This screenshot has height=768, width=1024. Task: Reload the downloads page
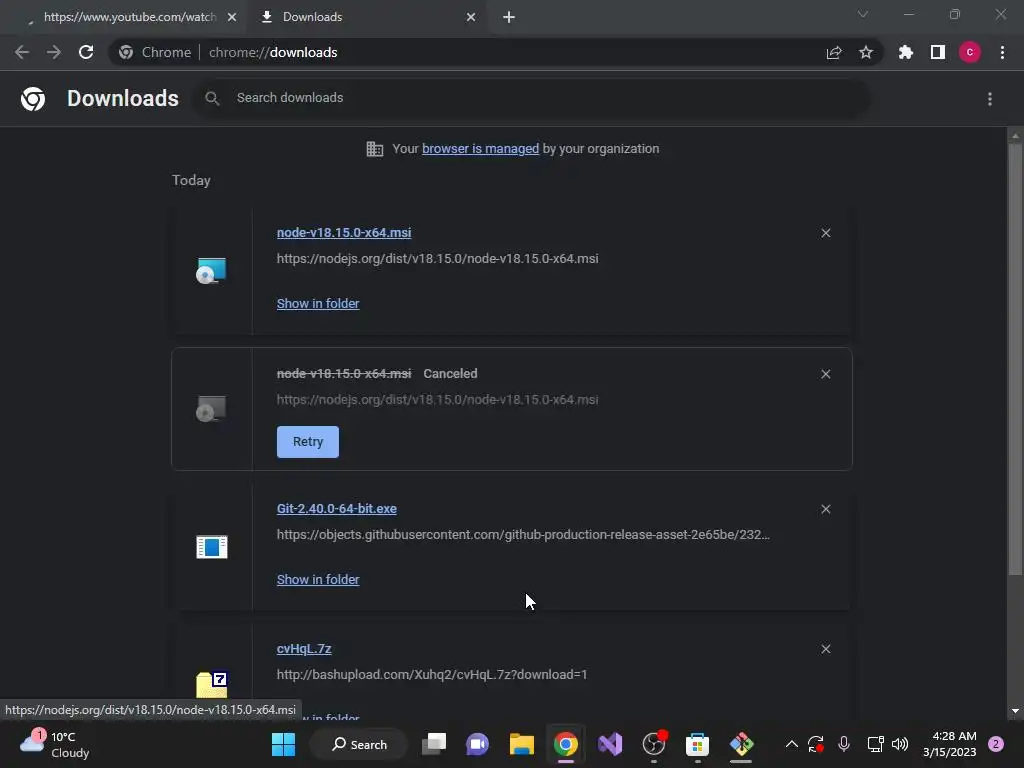coord(86,52)
